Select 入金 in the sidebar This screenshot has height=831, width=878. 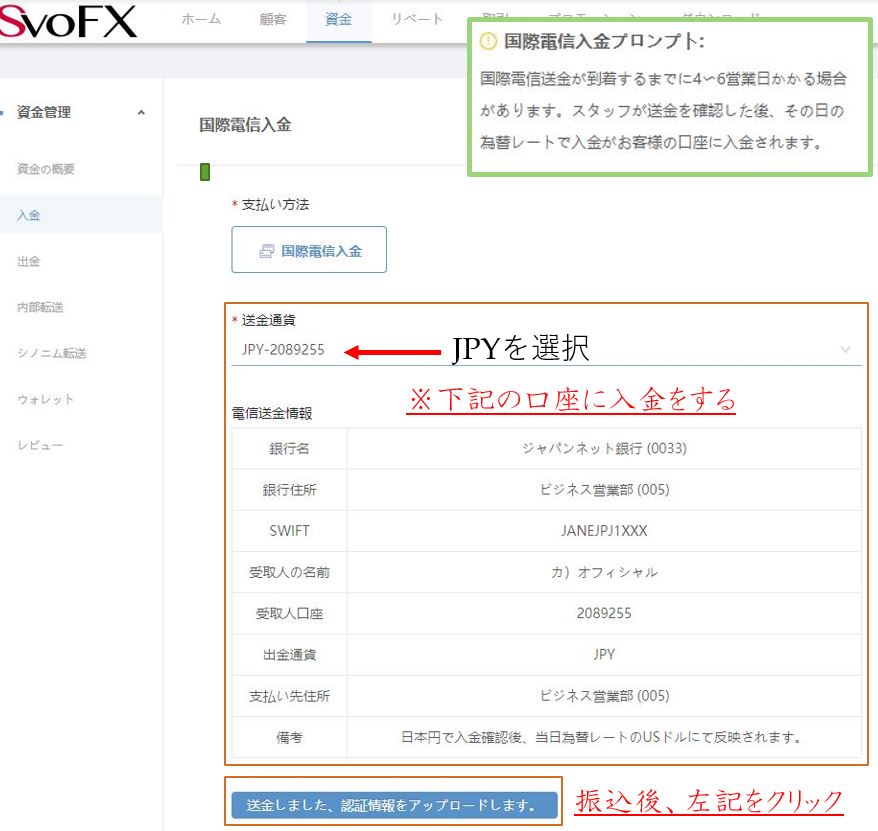[29, 215]
